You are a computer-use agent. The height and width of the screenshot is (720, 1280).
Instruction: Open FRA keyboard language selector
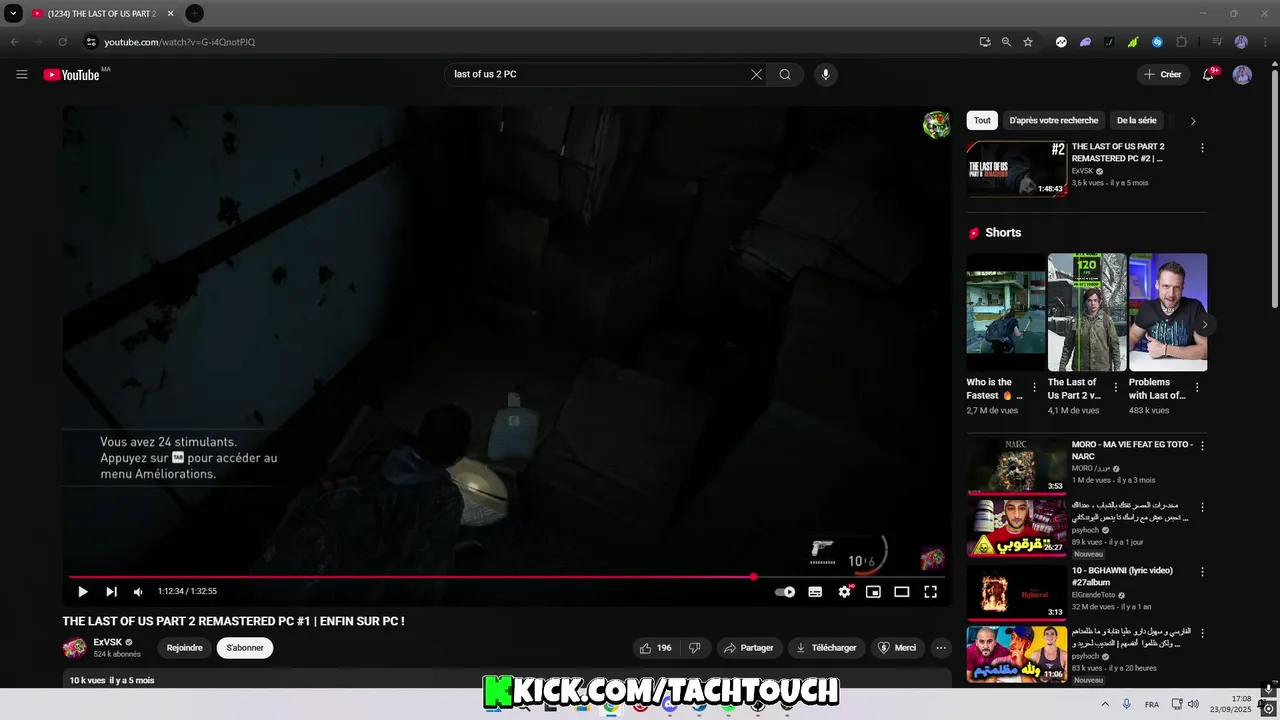[1152, 704]
